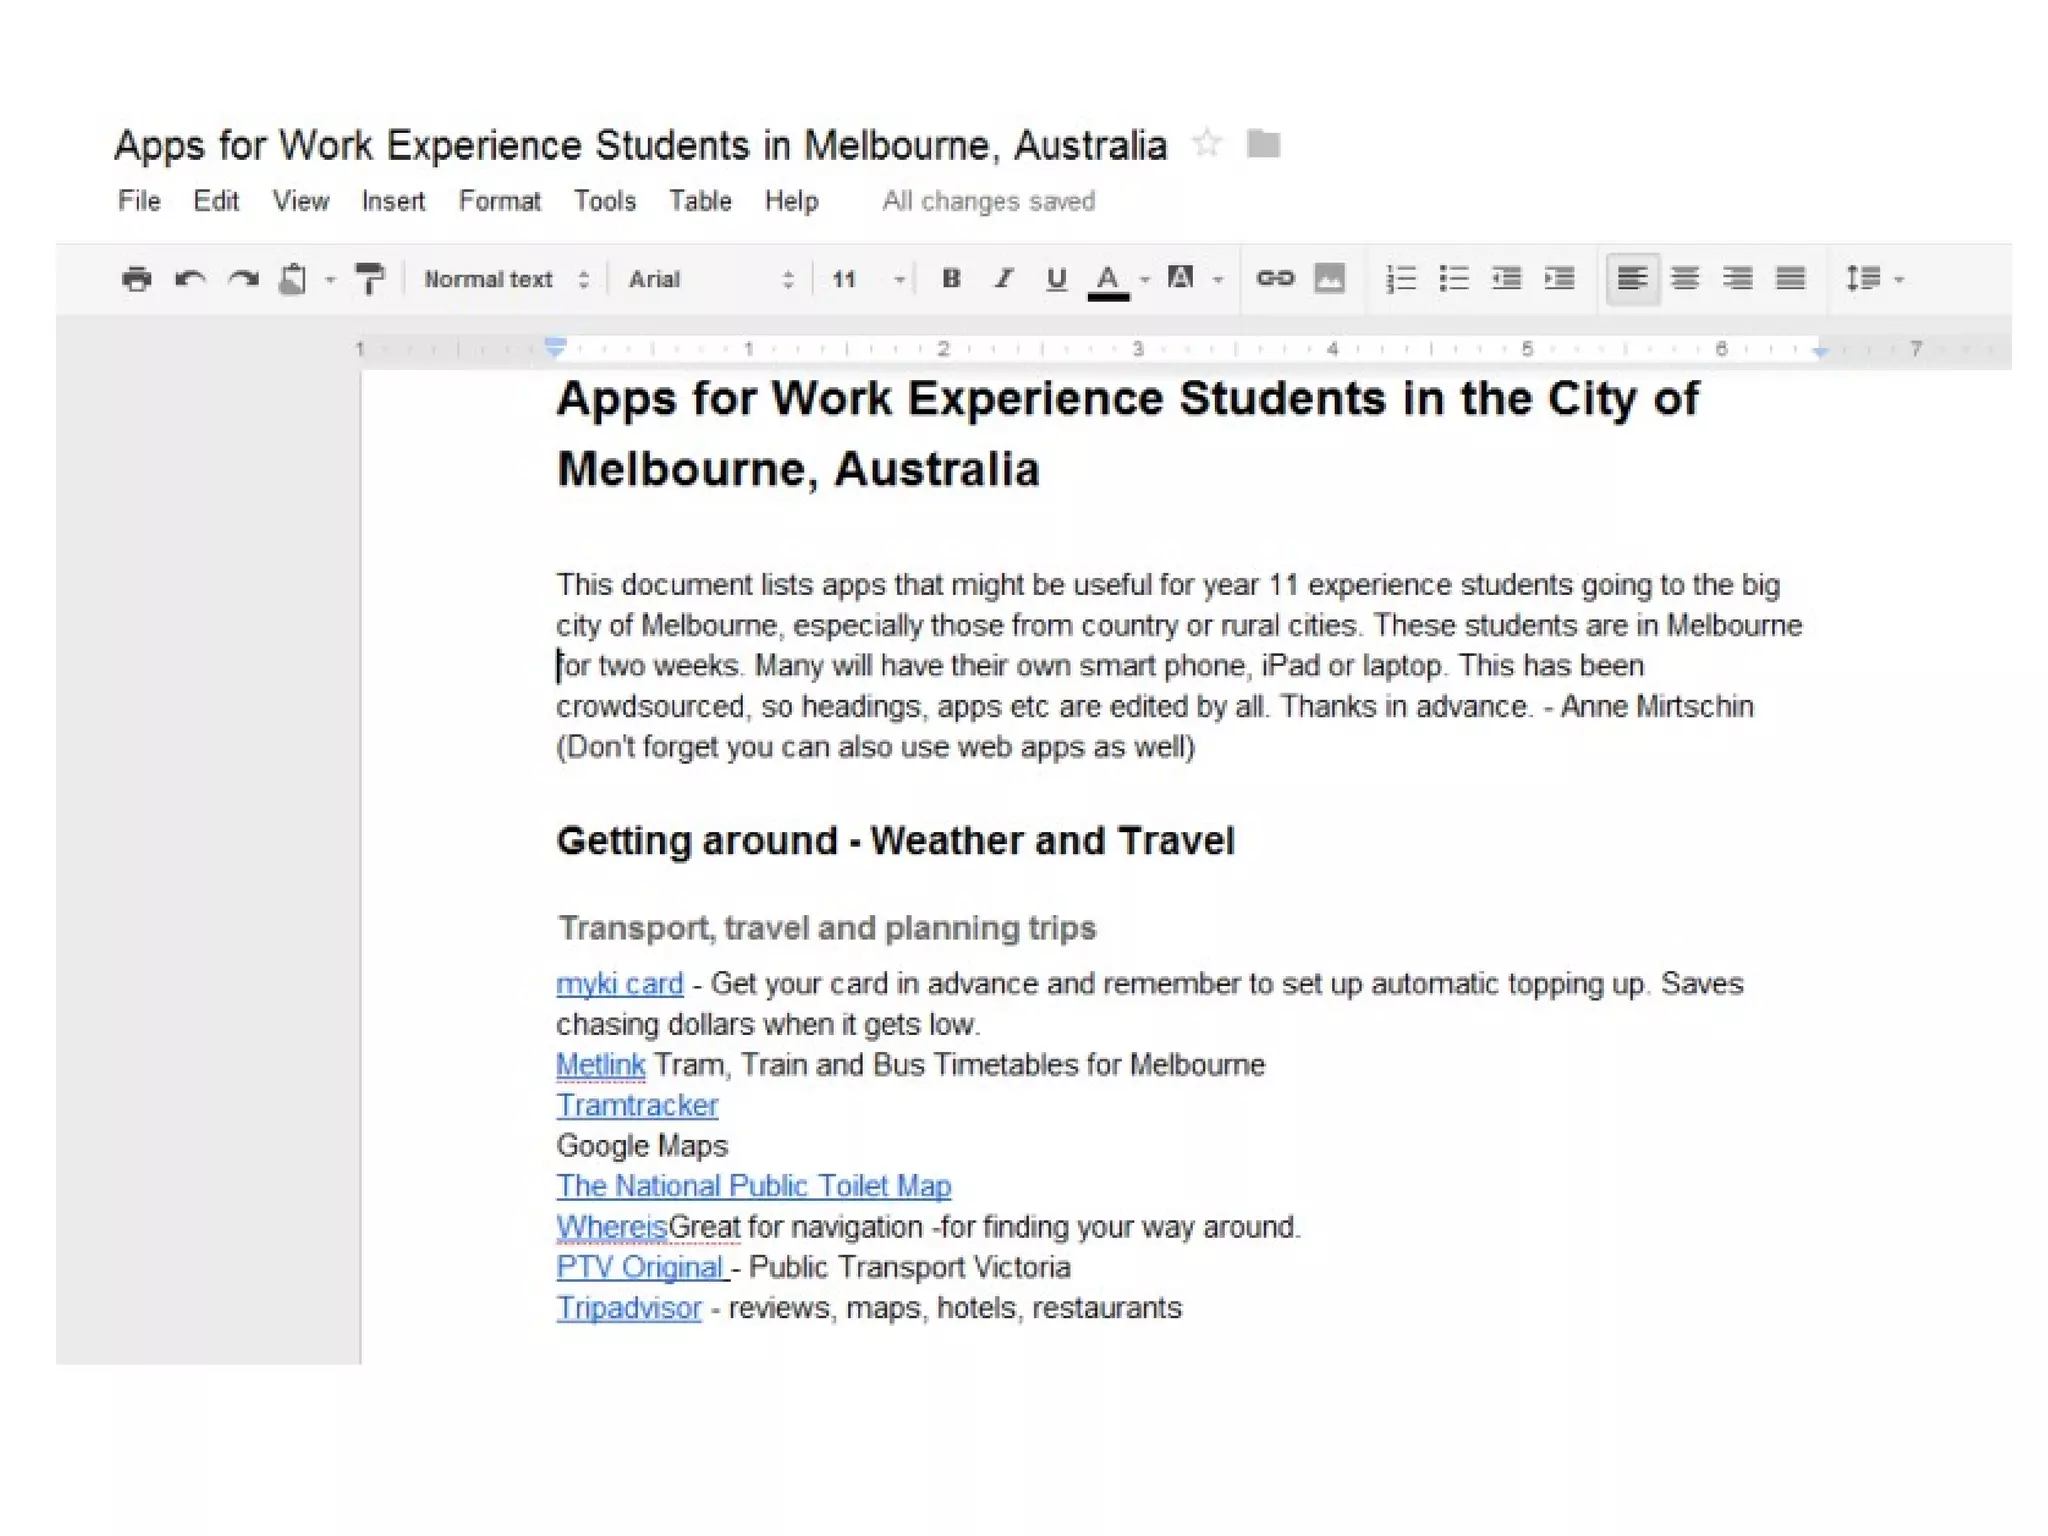2048x1536 pixels.
Task: Toggle italic formatting
Action: click(1003, 278)
